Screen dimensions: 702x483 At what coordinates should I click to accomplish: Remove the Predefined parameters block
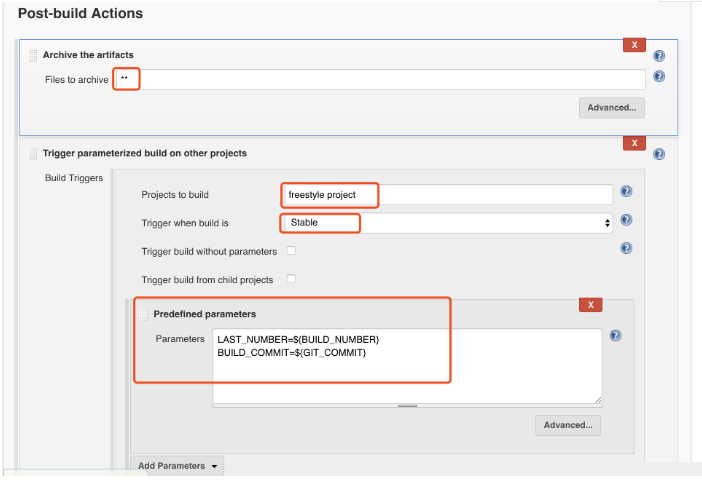pos(591,304)
